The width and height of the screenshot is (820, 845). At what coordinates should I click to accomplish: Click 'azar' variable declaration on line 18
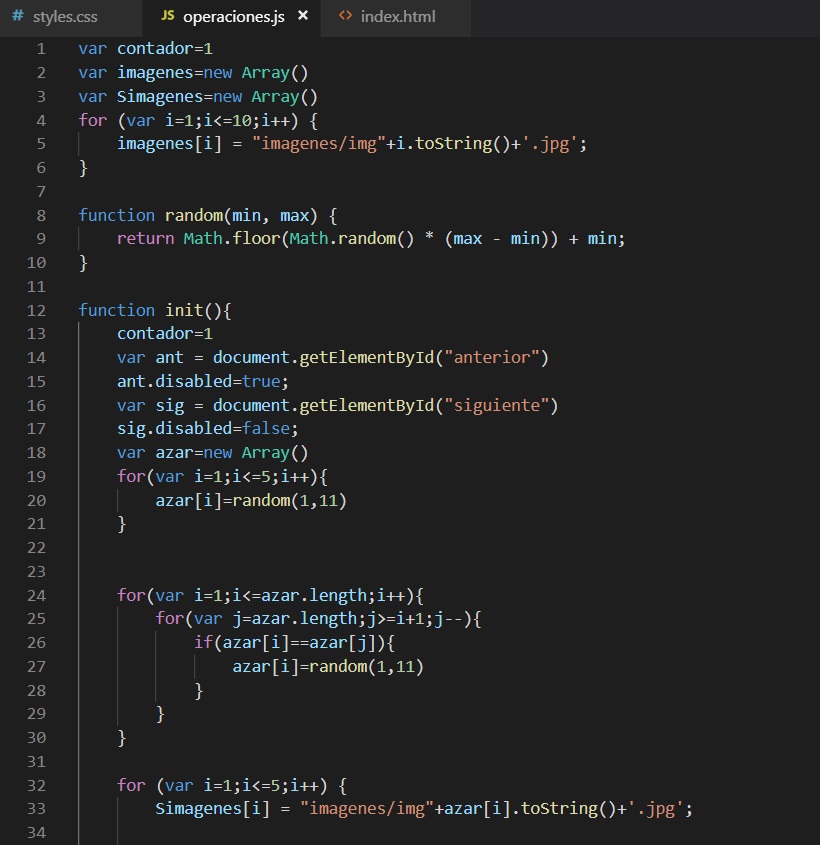point(175,452)
